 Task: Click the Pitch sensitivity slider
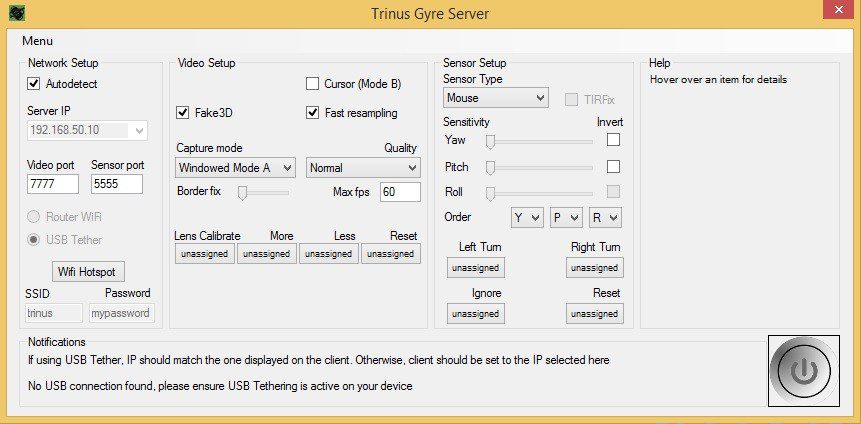[x=540, y=168]
